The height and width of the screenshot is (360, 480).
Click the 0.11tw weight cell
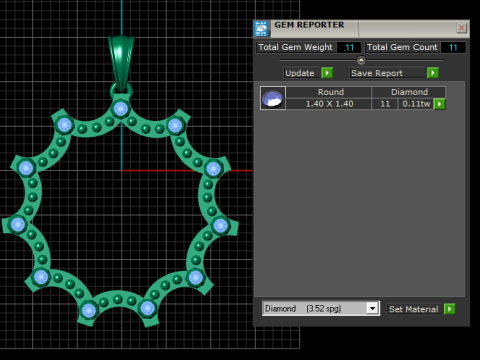point(416,104)
